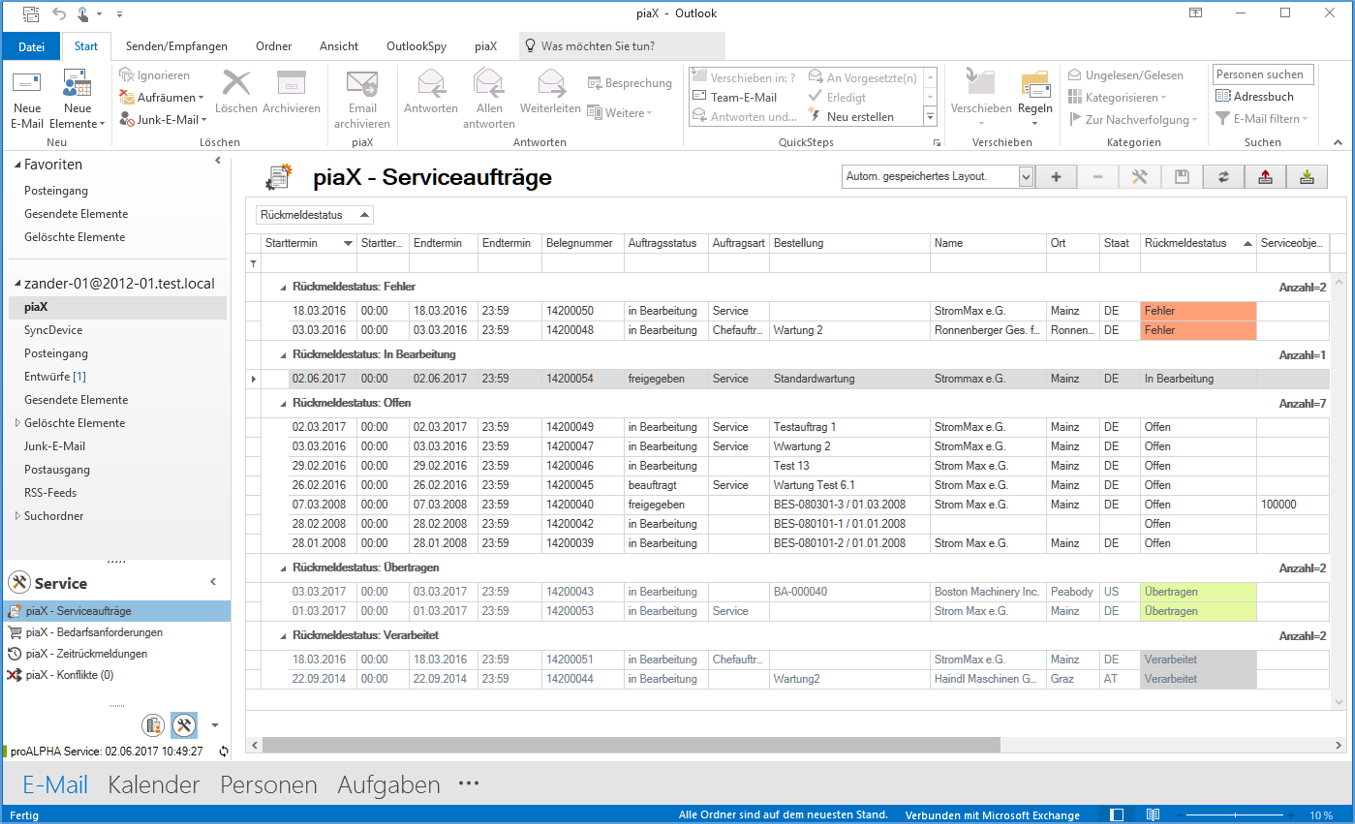Click the upload export icon with the red arrow
This screenshot has height=824, width=1355.
coord(1265,177)
